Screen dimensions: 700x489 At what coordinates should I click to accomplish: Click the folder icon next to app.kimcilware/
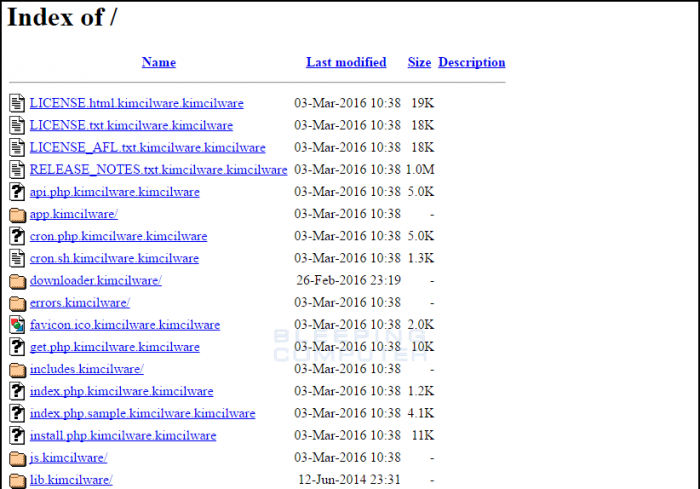tap(17, 214)
